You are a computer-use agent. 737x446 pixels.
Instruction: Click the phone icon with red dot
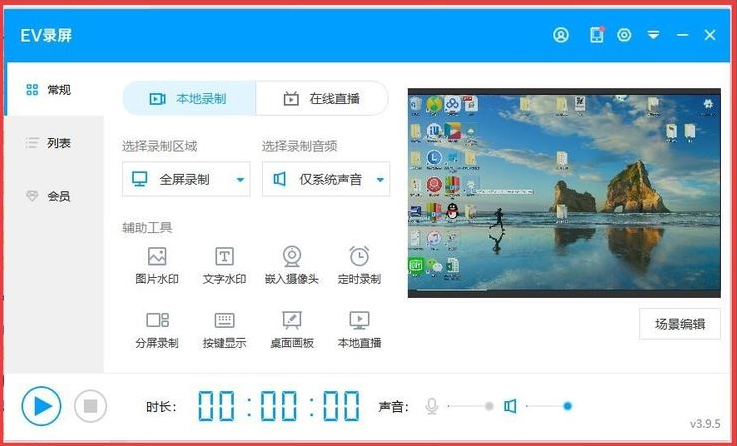(x=597, y=35)
